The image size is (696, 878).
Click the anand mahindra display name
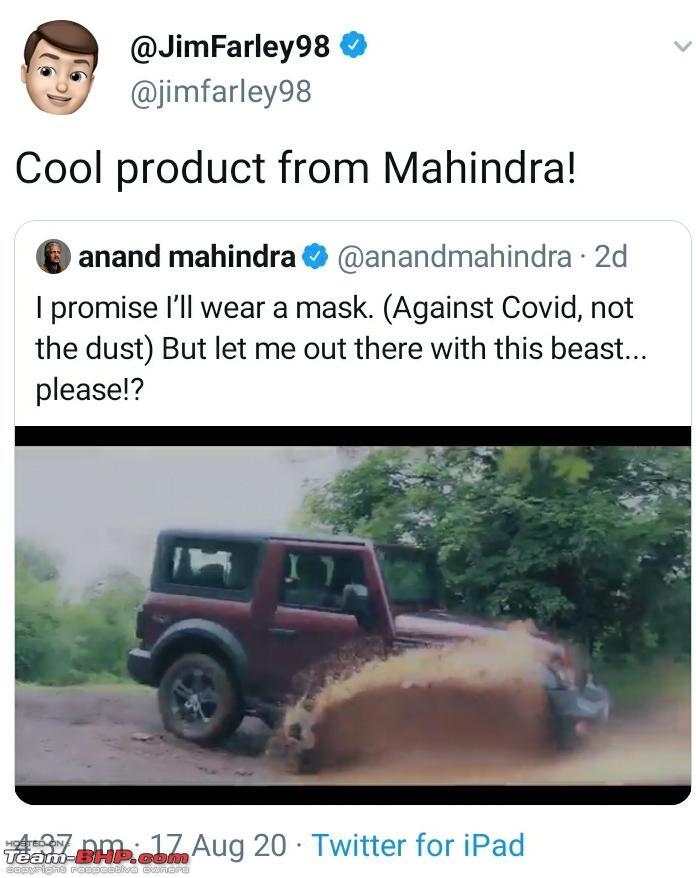pos(186,257)
